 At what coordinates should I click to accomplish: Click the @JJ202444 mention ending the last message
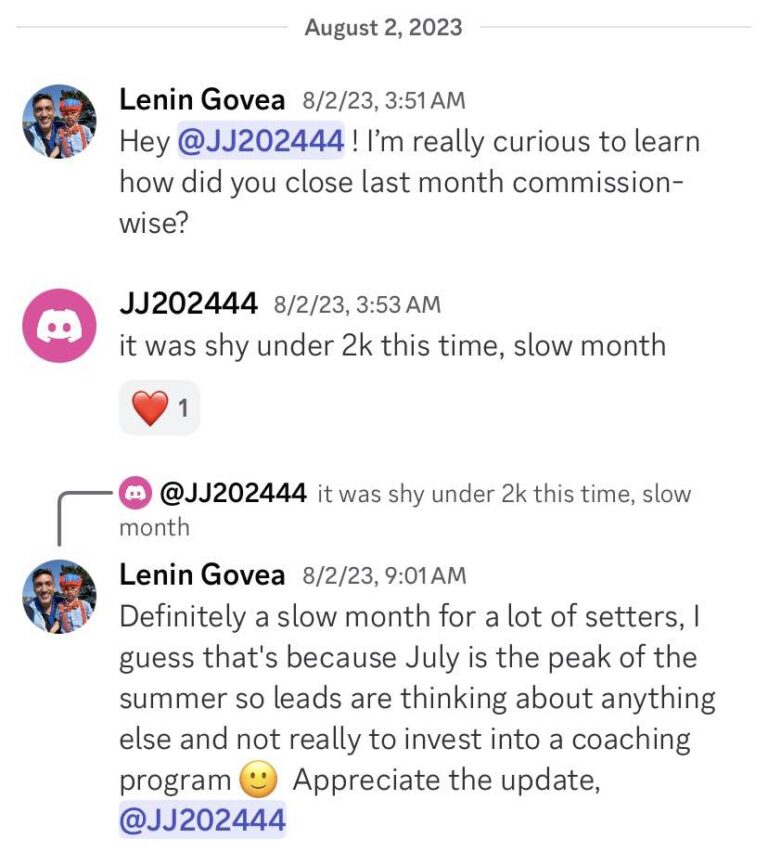202,819
